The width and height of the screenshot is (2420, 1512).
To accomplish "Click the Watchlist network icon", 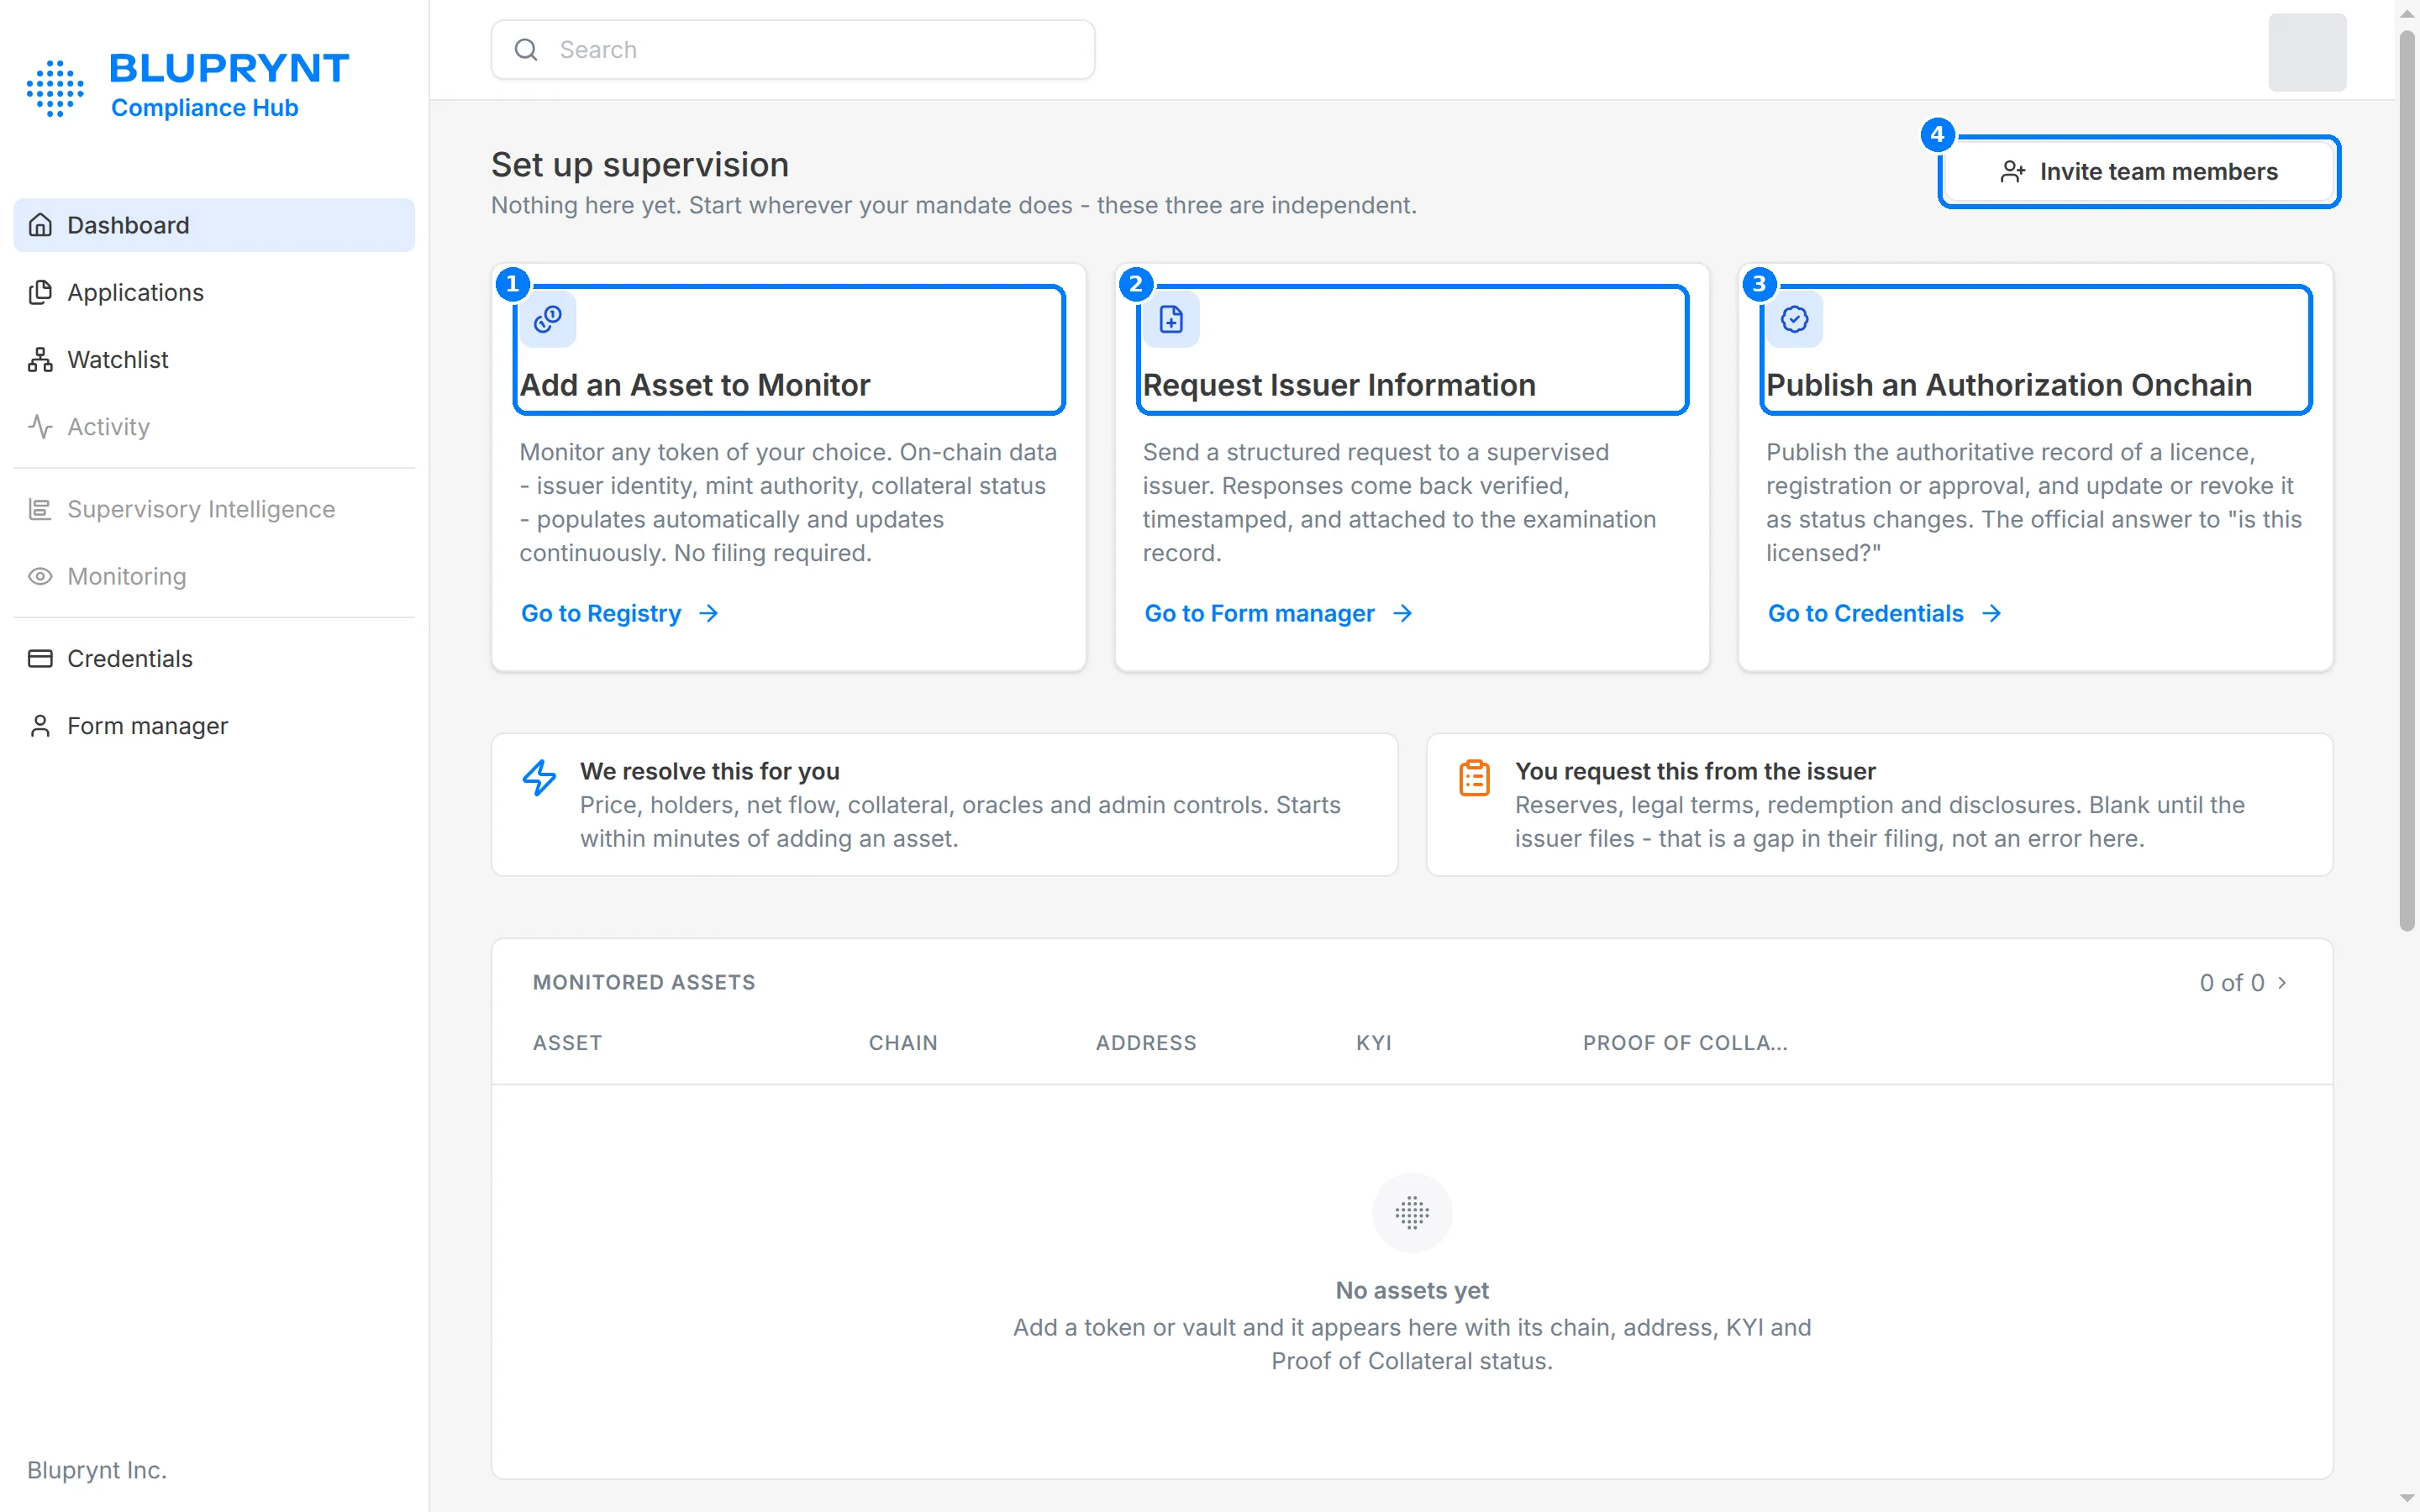I will pos(40,359).
